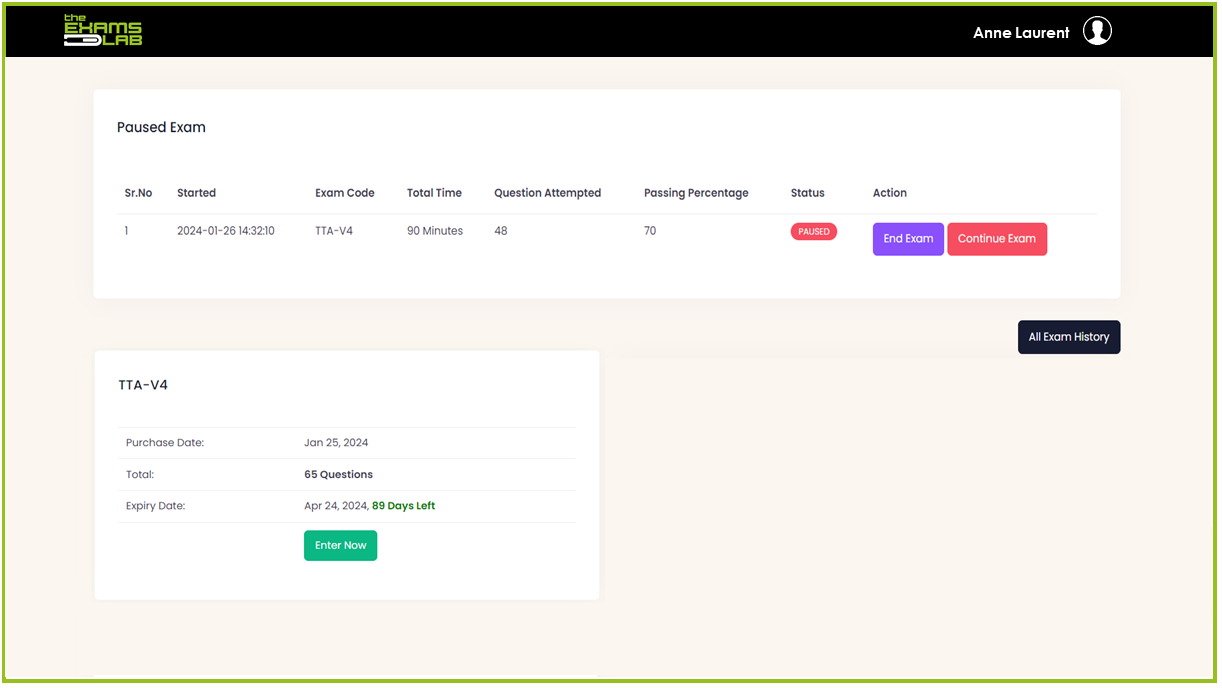
Task: Click the Exam Code column header
Action: pyautogui.click(x=344, y=193)
